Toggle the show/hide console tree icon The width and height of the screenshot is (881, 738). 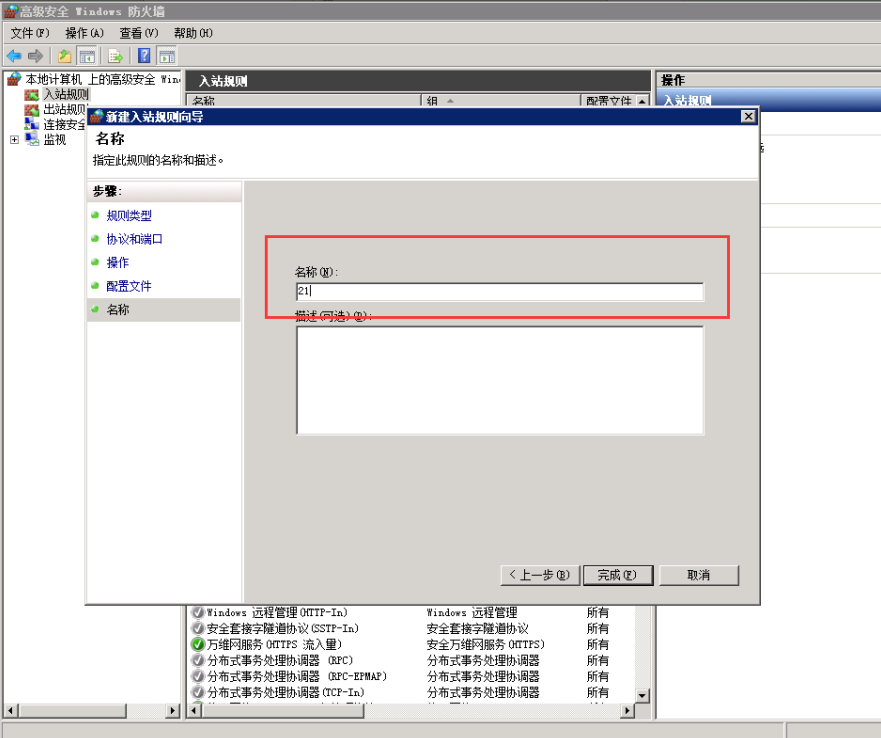coord(88,56)
